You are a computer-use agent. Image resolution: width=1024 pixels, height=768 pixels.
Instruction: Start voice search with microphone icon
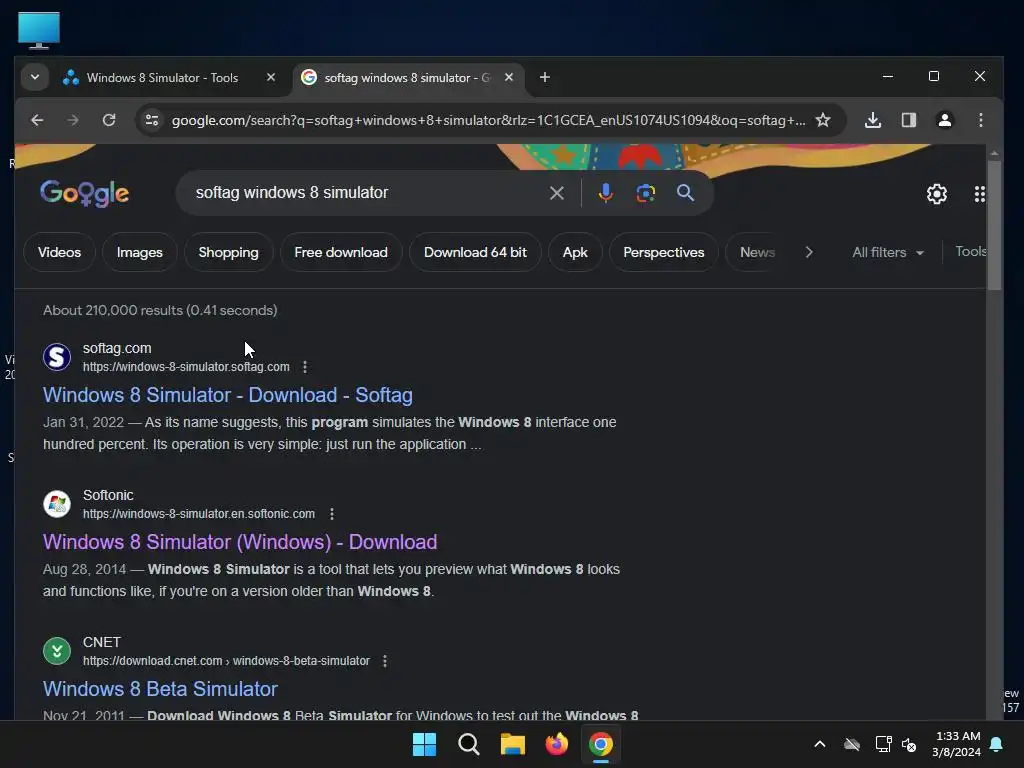click(605, 193)
